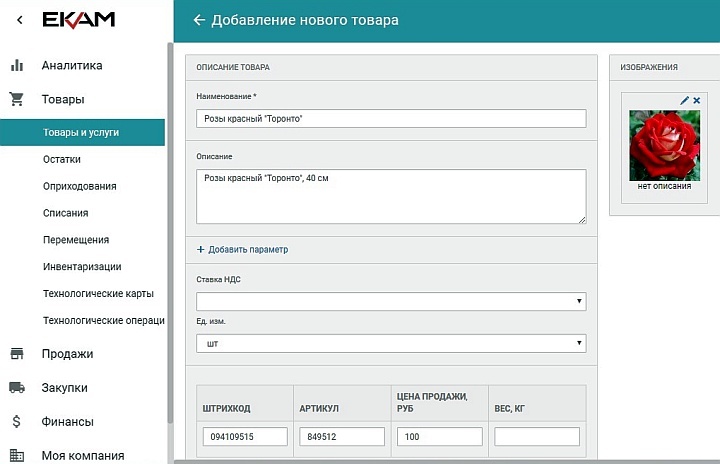Click the EKAM logo
Viewport: 720px width, 464px height.
pos(79,20)
